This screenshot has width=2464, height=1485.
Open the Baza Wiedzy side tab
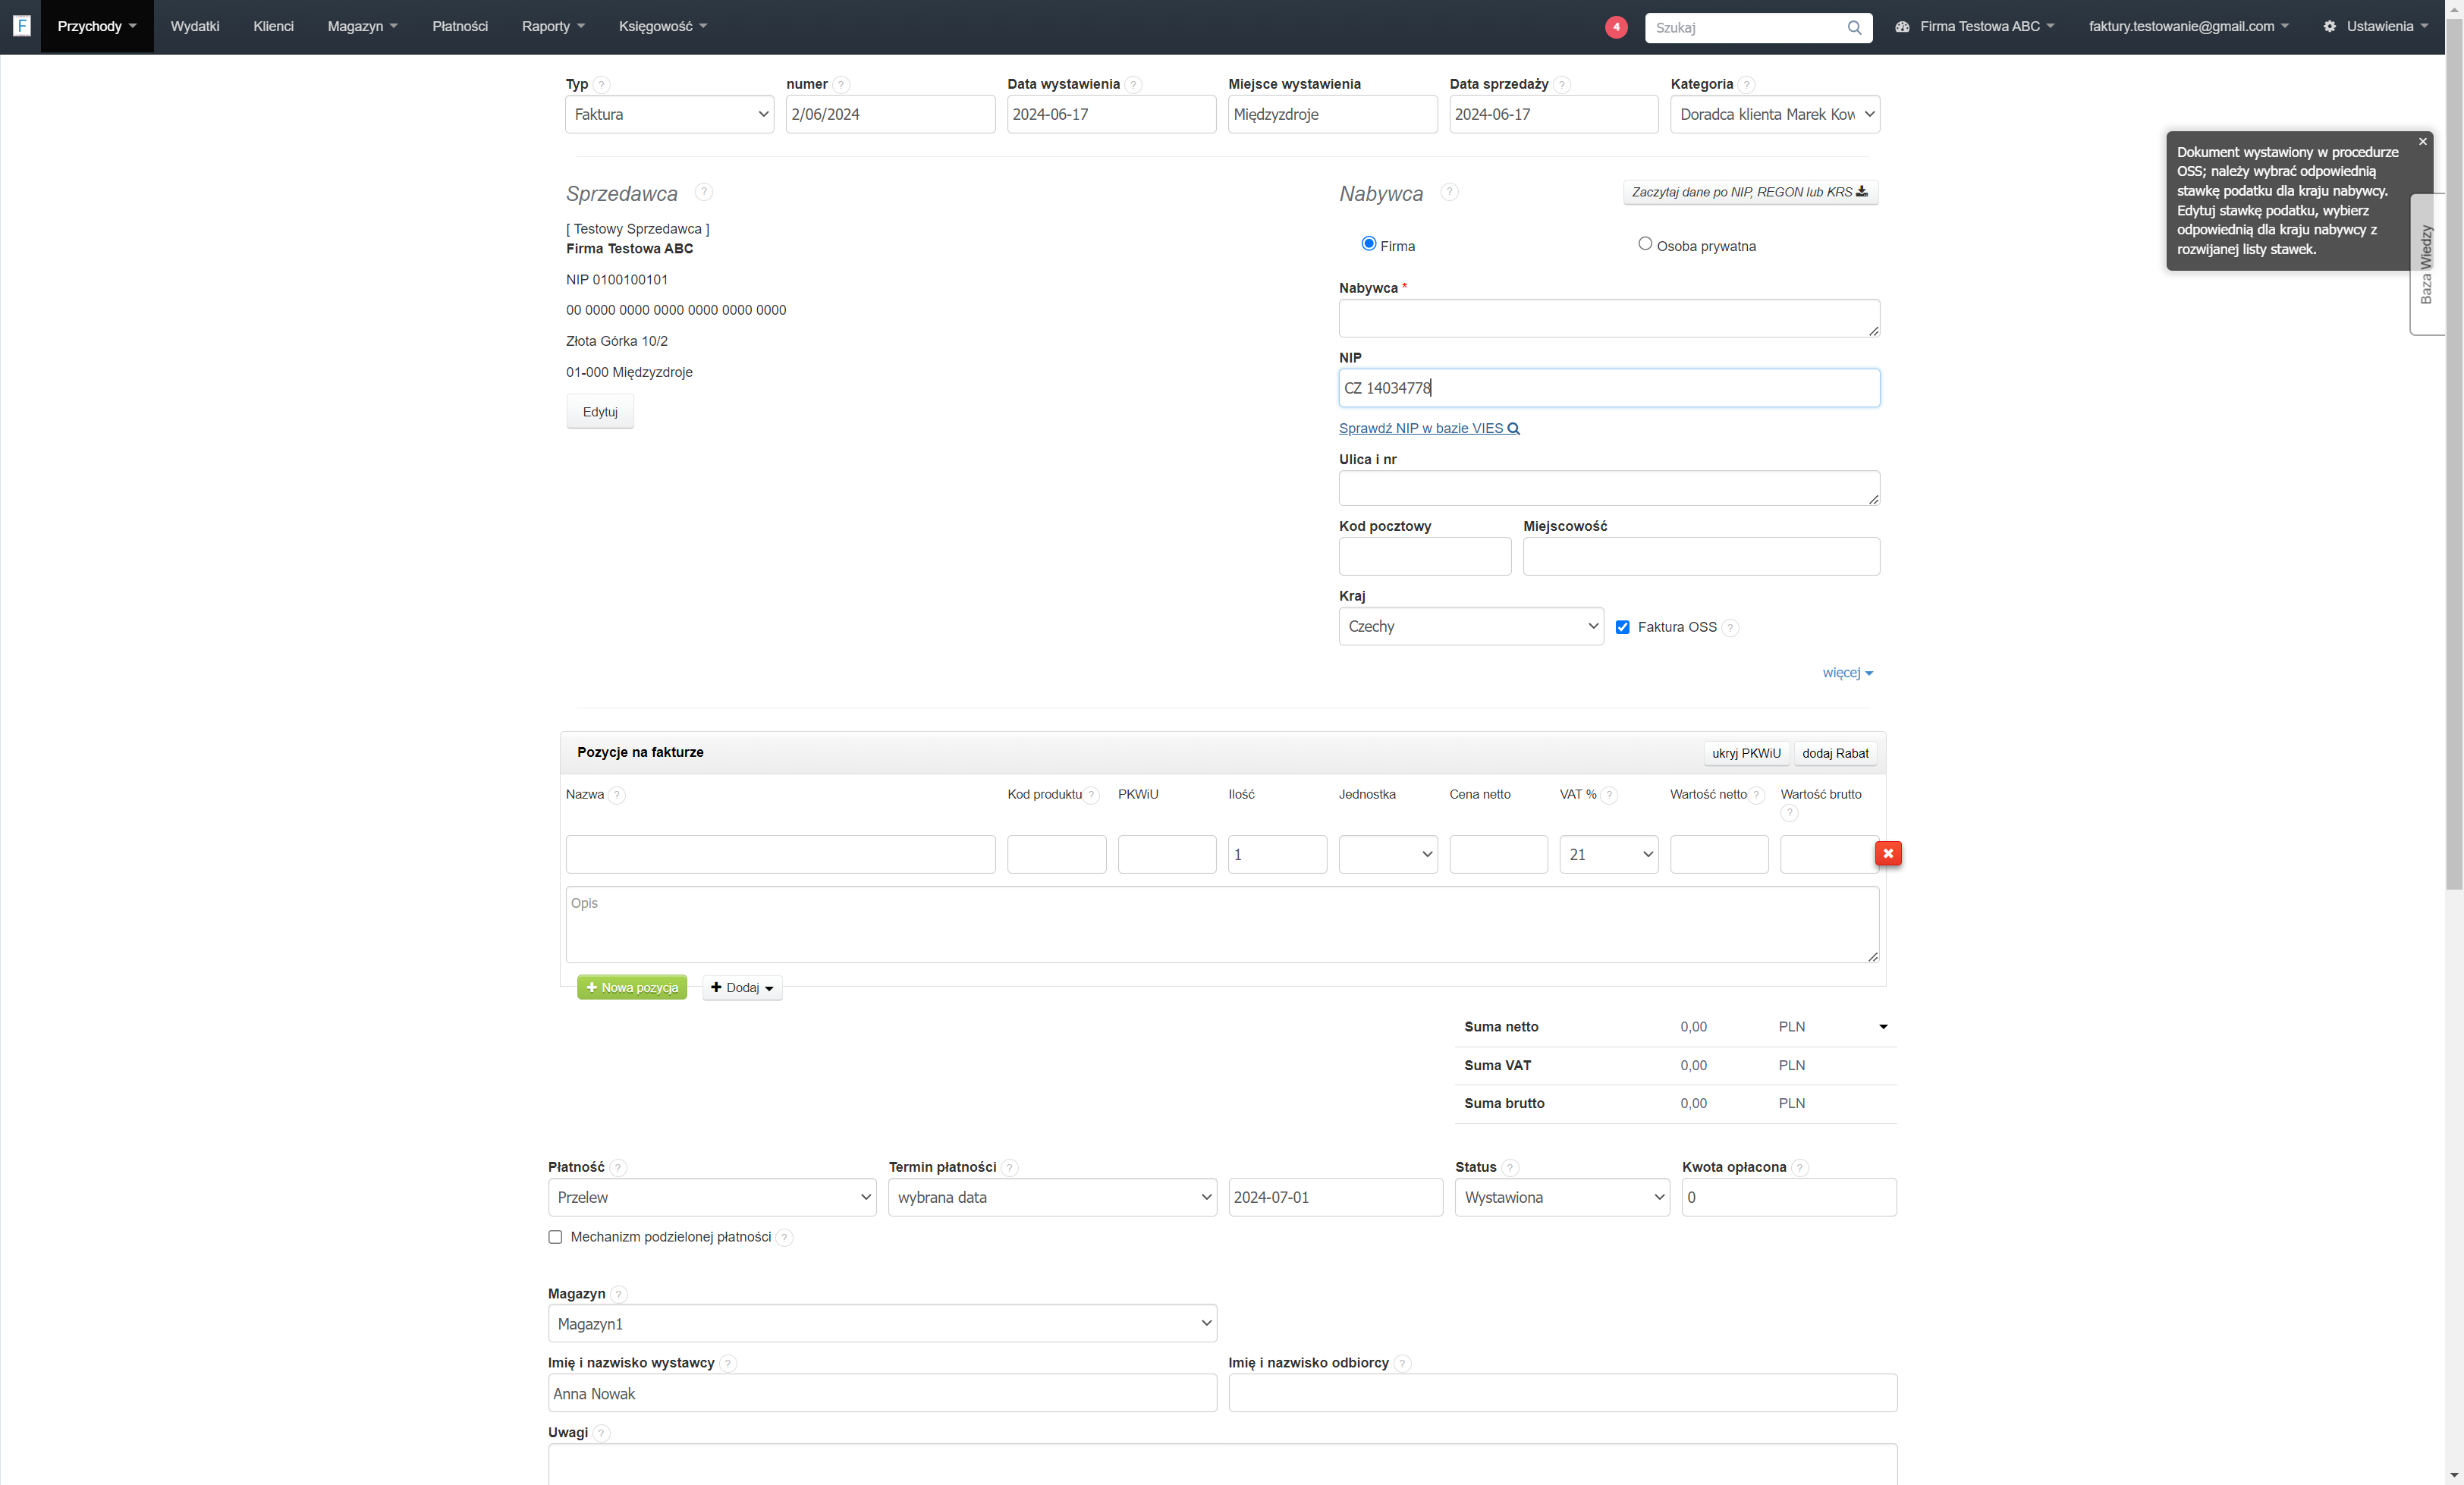pyautogui.click(x=2425, y=264)
